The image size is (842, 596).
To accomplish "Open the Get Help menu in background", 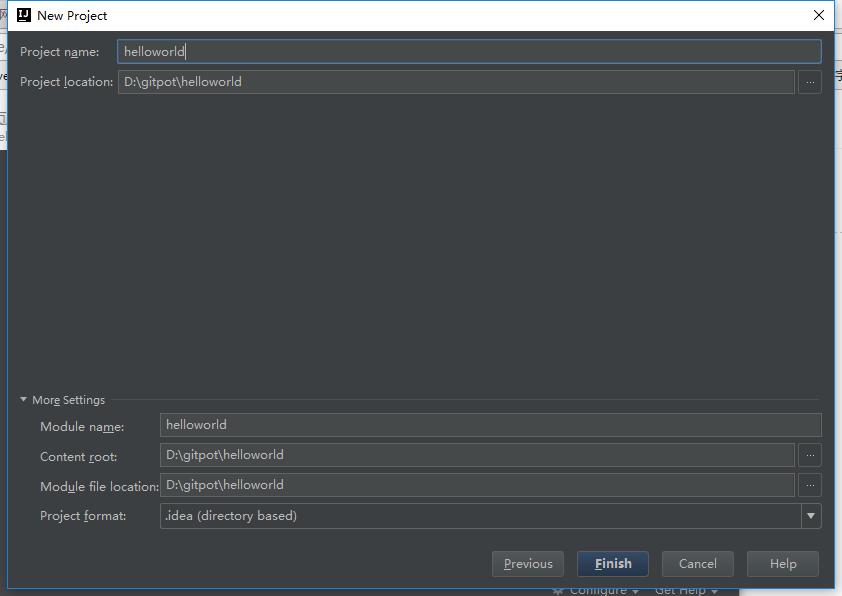I will coord(686,591).
